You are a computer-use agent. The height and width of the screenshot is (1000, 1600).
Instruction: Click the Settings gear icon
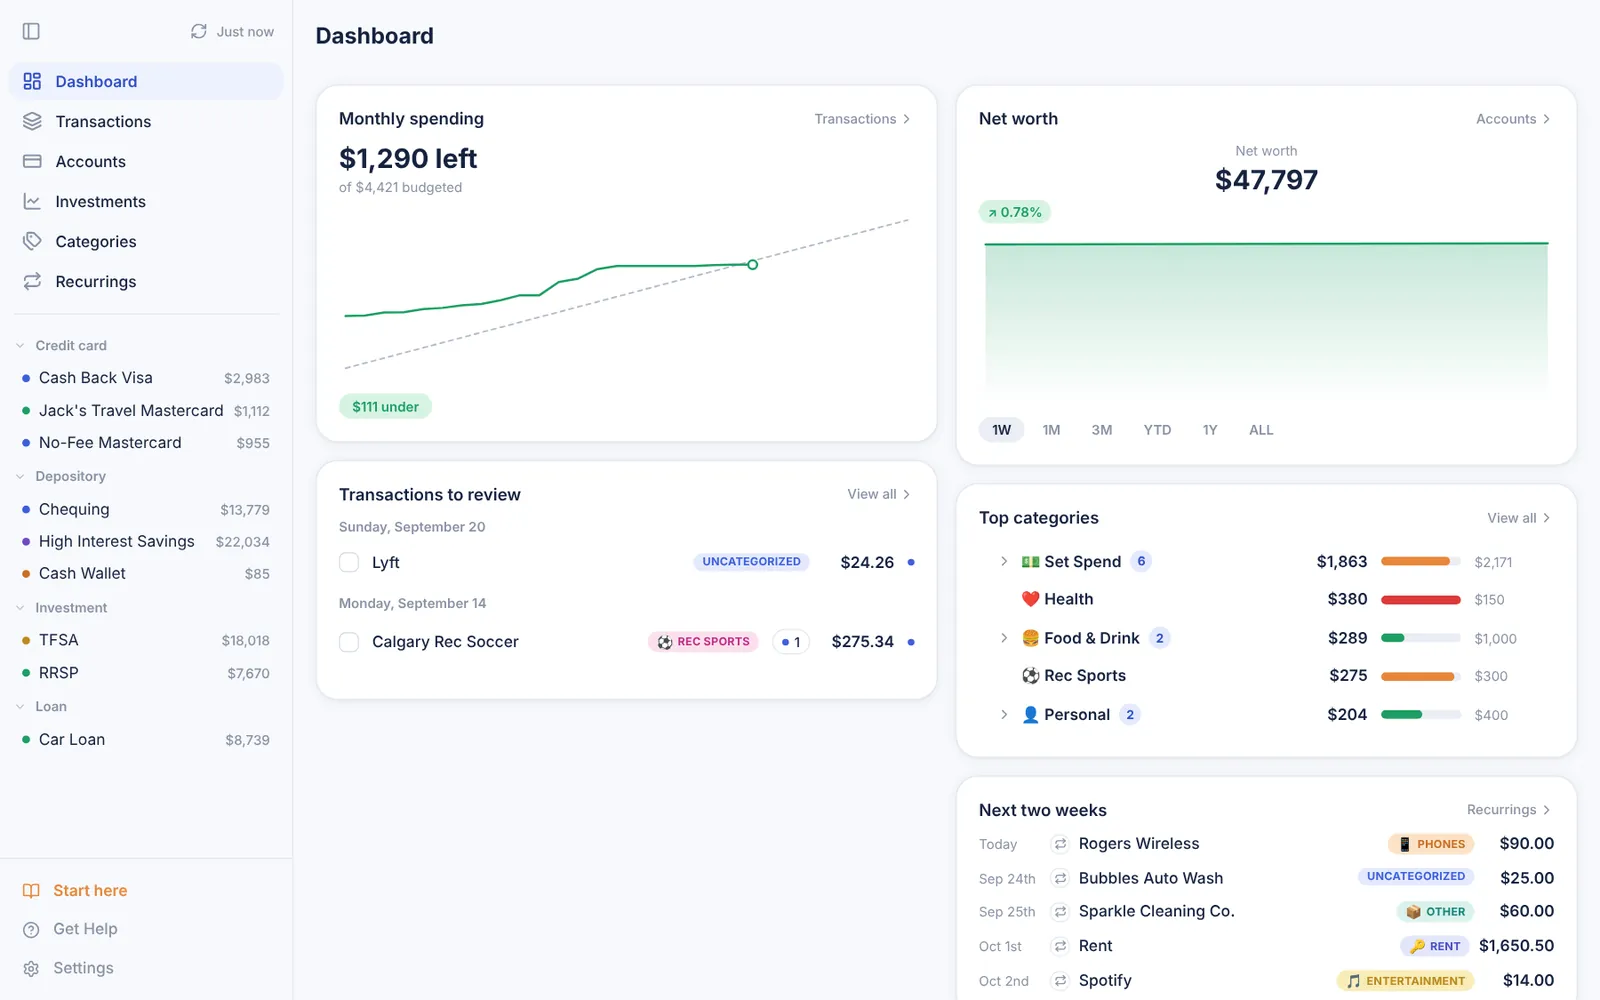31,968
